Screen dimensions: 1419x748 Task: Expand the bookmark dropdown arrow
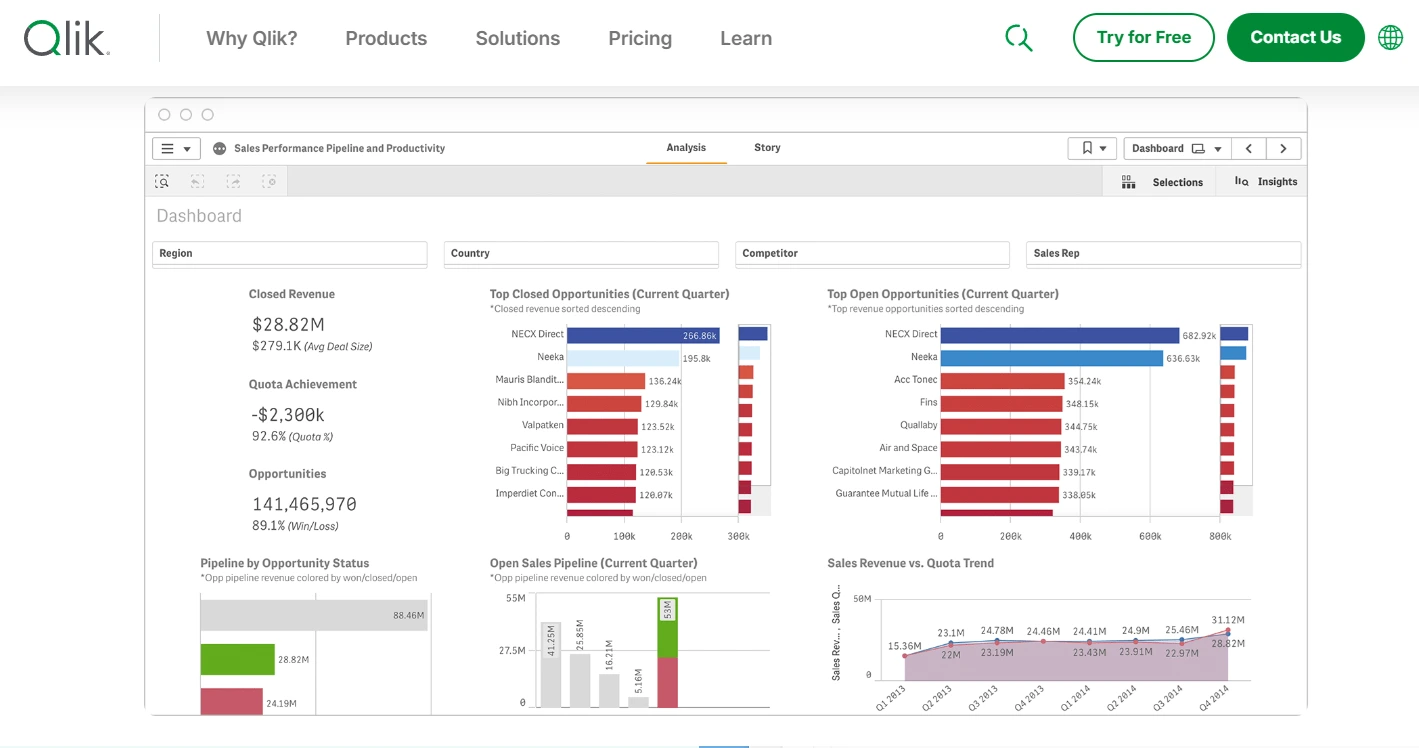1104,147
